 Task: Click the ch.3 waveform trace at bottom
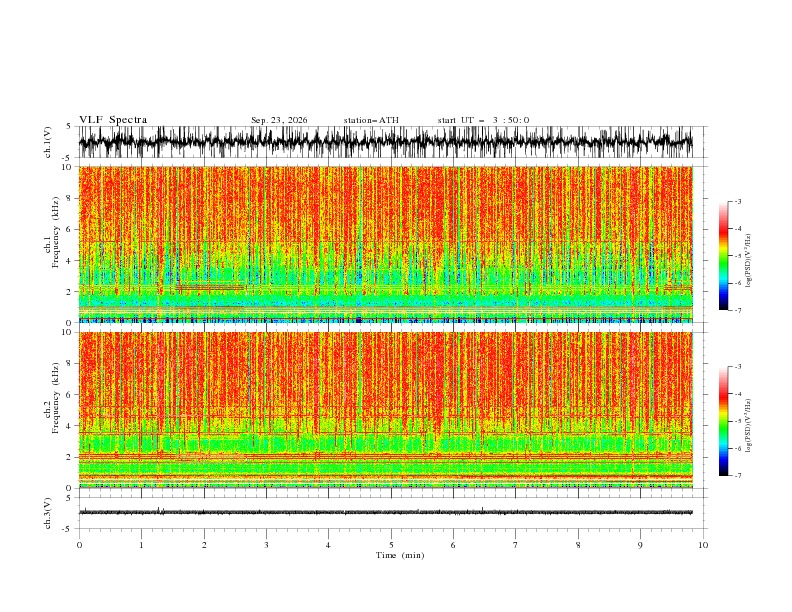(385, 512)
